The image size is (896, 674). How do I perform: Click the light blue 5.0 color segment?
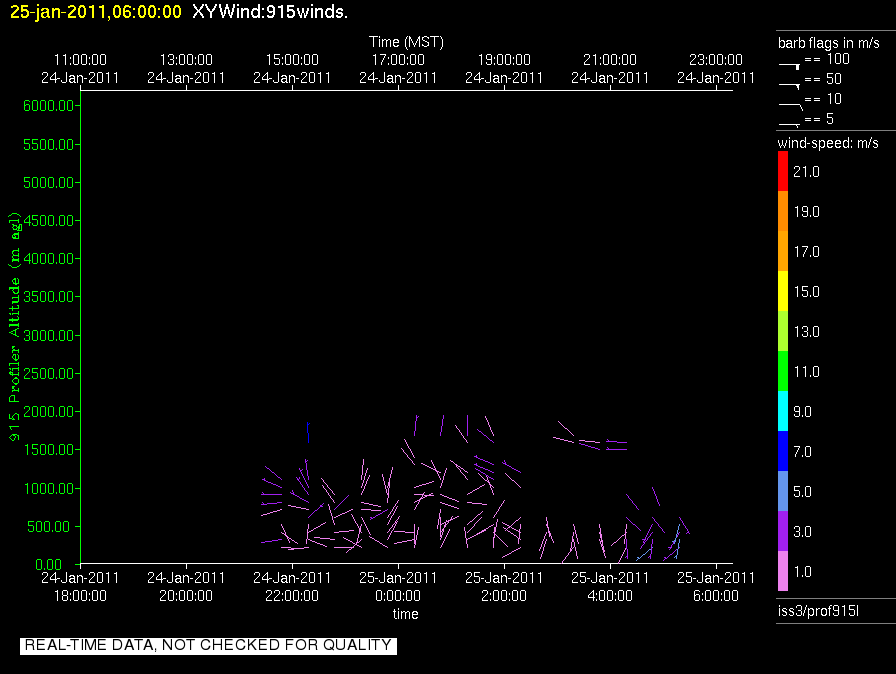click(x=783, y=491)
